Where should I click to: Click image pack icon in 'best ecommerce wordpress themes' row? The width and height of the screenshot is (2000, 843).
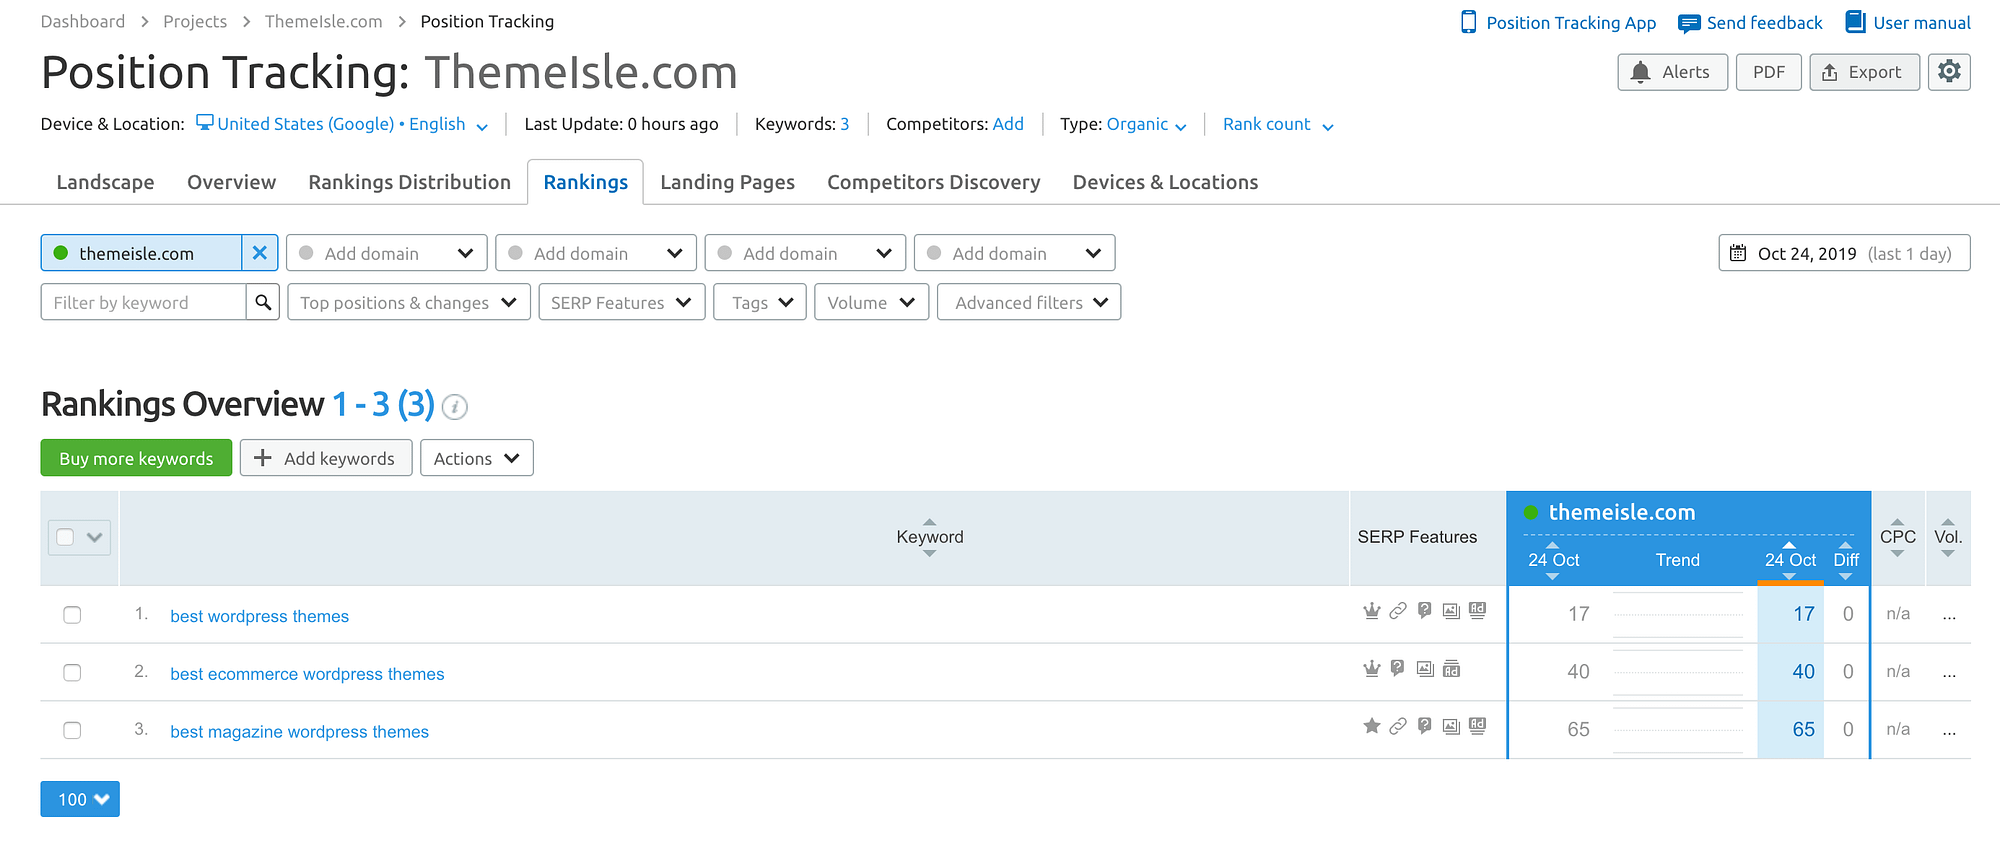[x=1425, y=669]
